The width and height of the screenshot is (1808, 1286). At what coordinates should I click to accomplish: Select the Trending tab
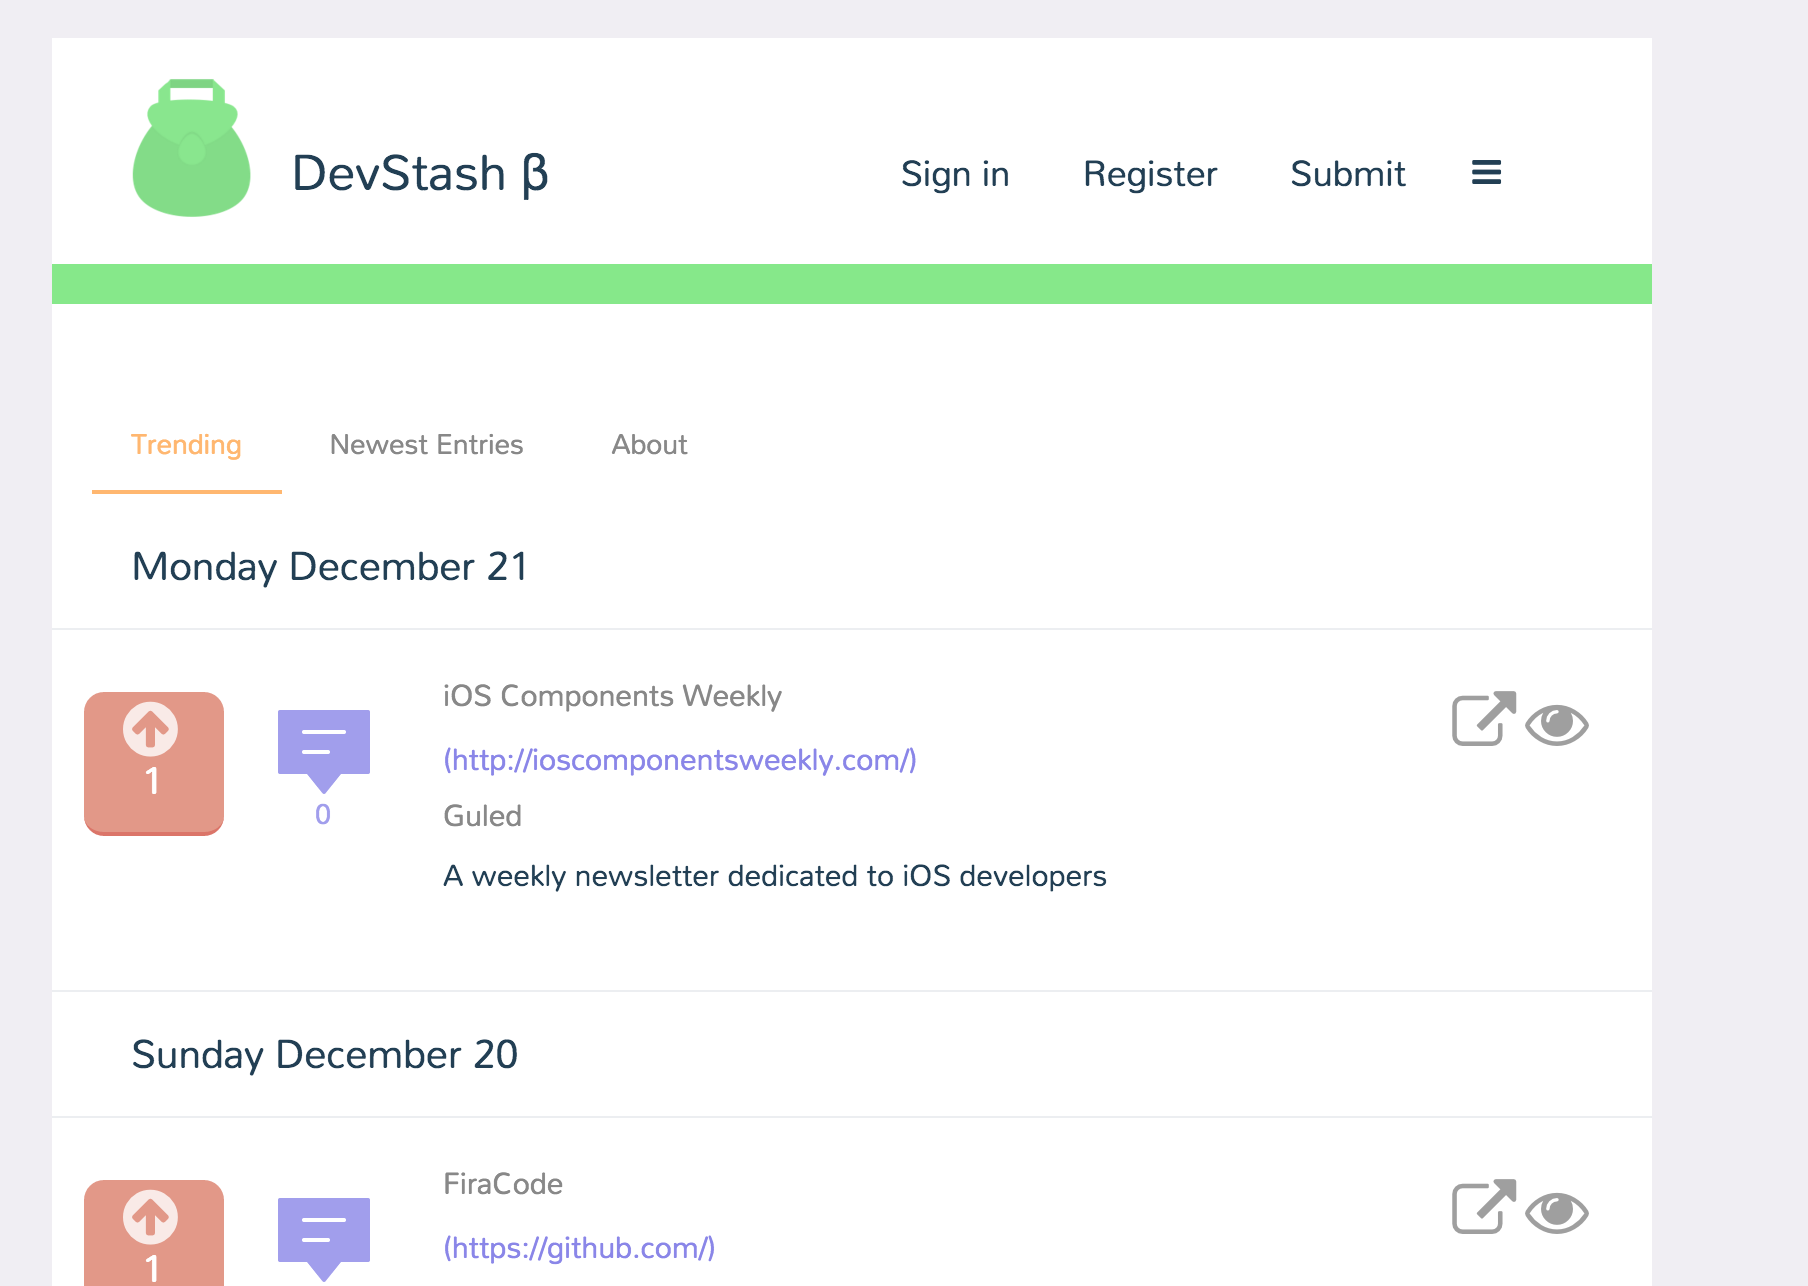(x=186, y=444)
